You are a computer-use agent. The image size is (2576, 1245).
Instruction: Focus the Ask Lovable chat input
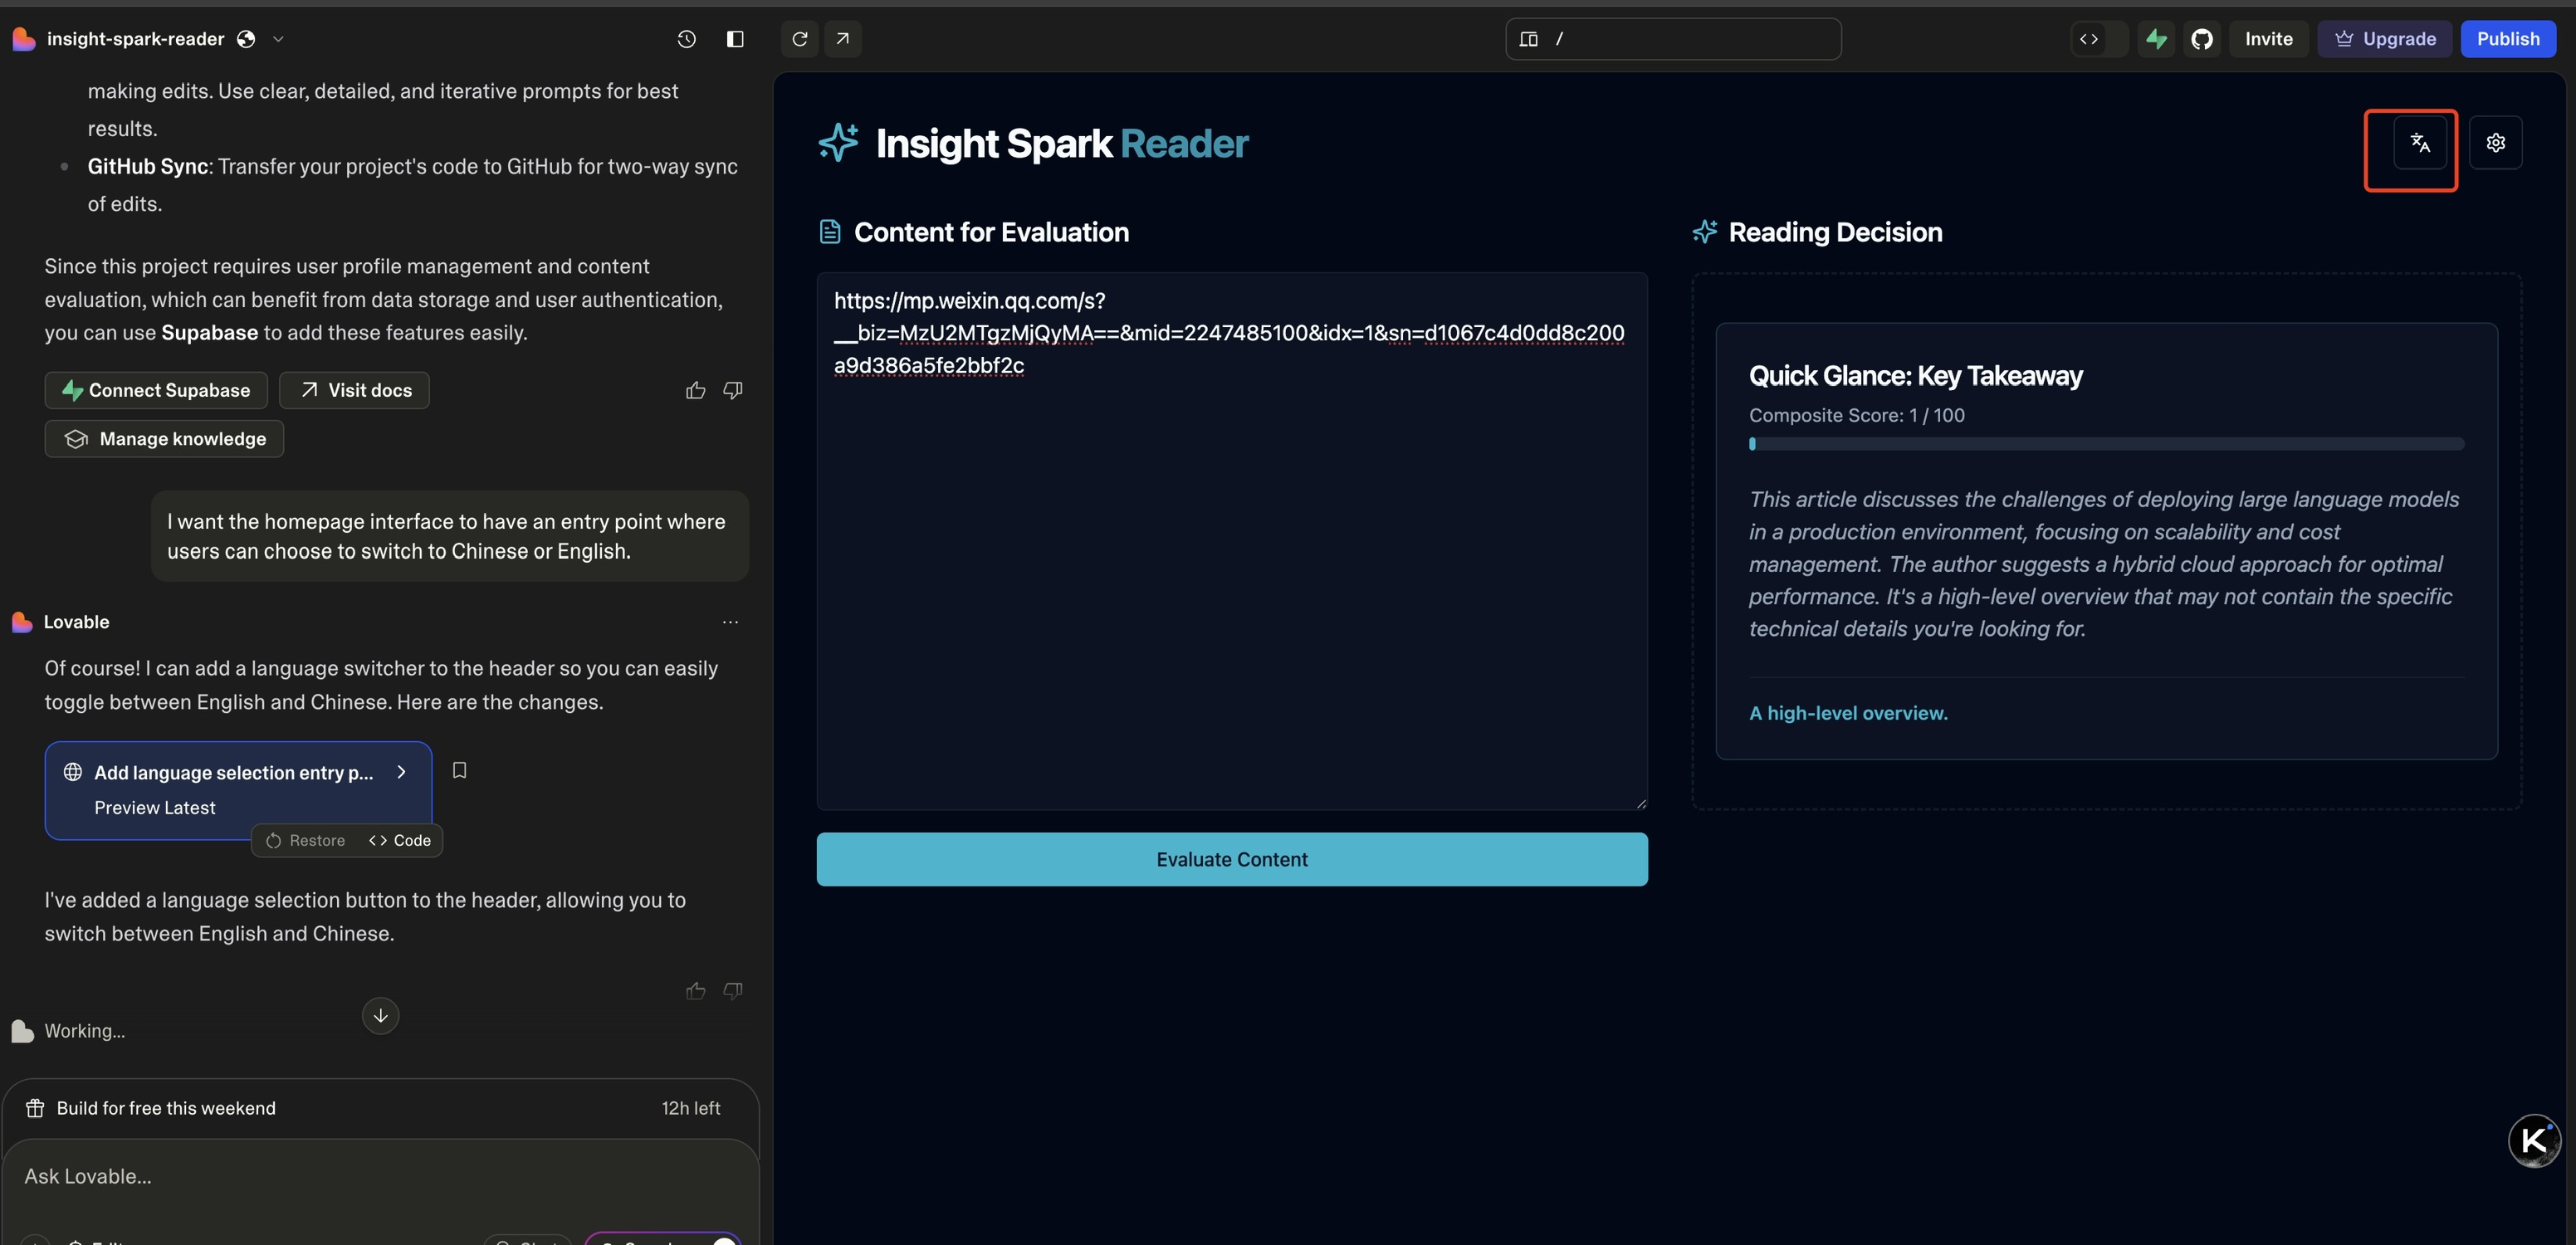pos(380,1177)
